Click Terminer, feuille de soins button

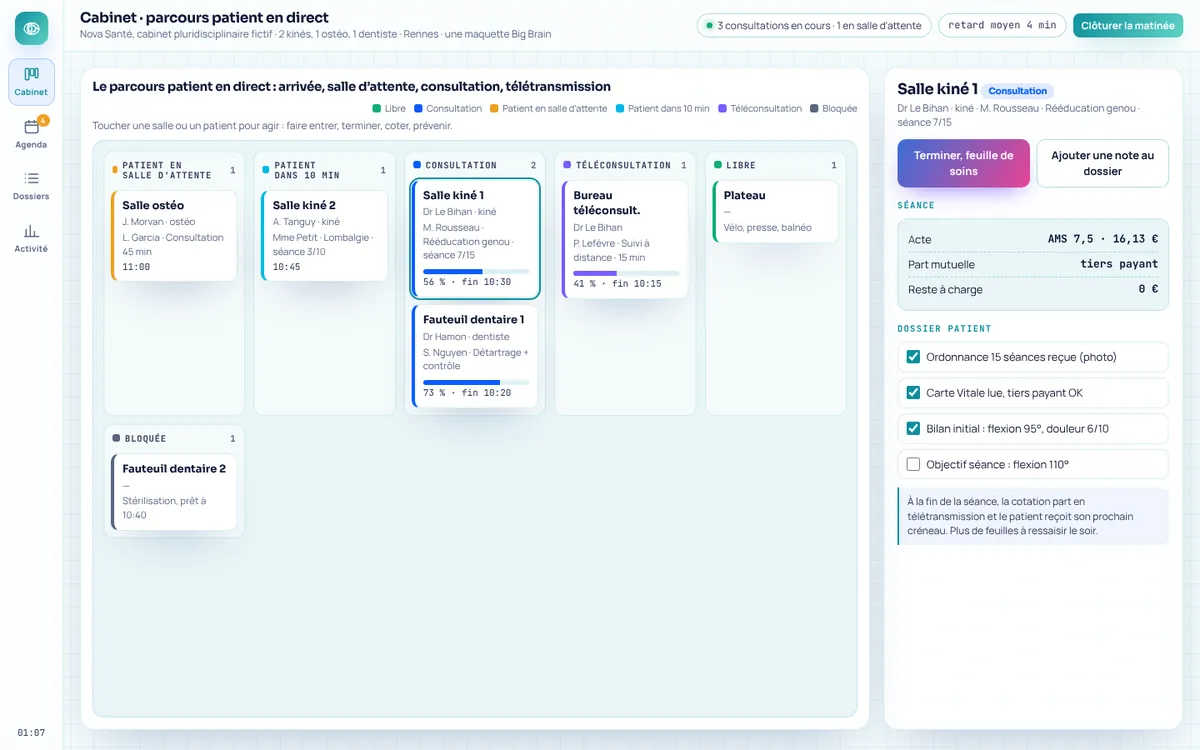(x=963, y=163)
